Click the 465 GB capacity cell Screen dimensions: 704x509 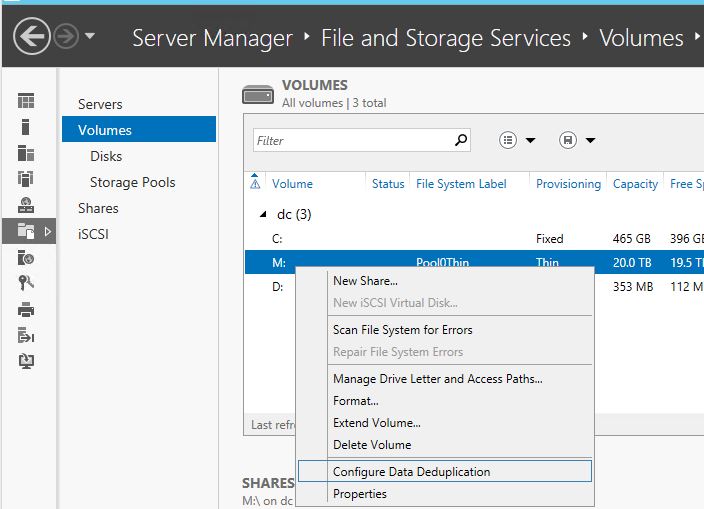(x=631, y=238)
